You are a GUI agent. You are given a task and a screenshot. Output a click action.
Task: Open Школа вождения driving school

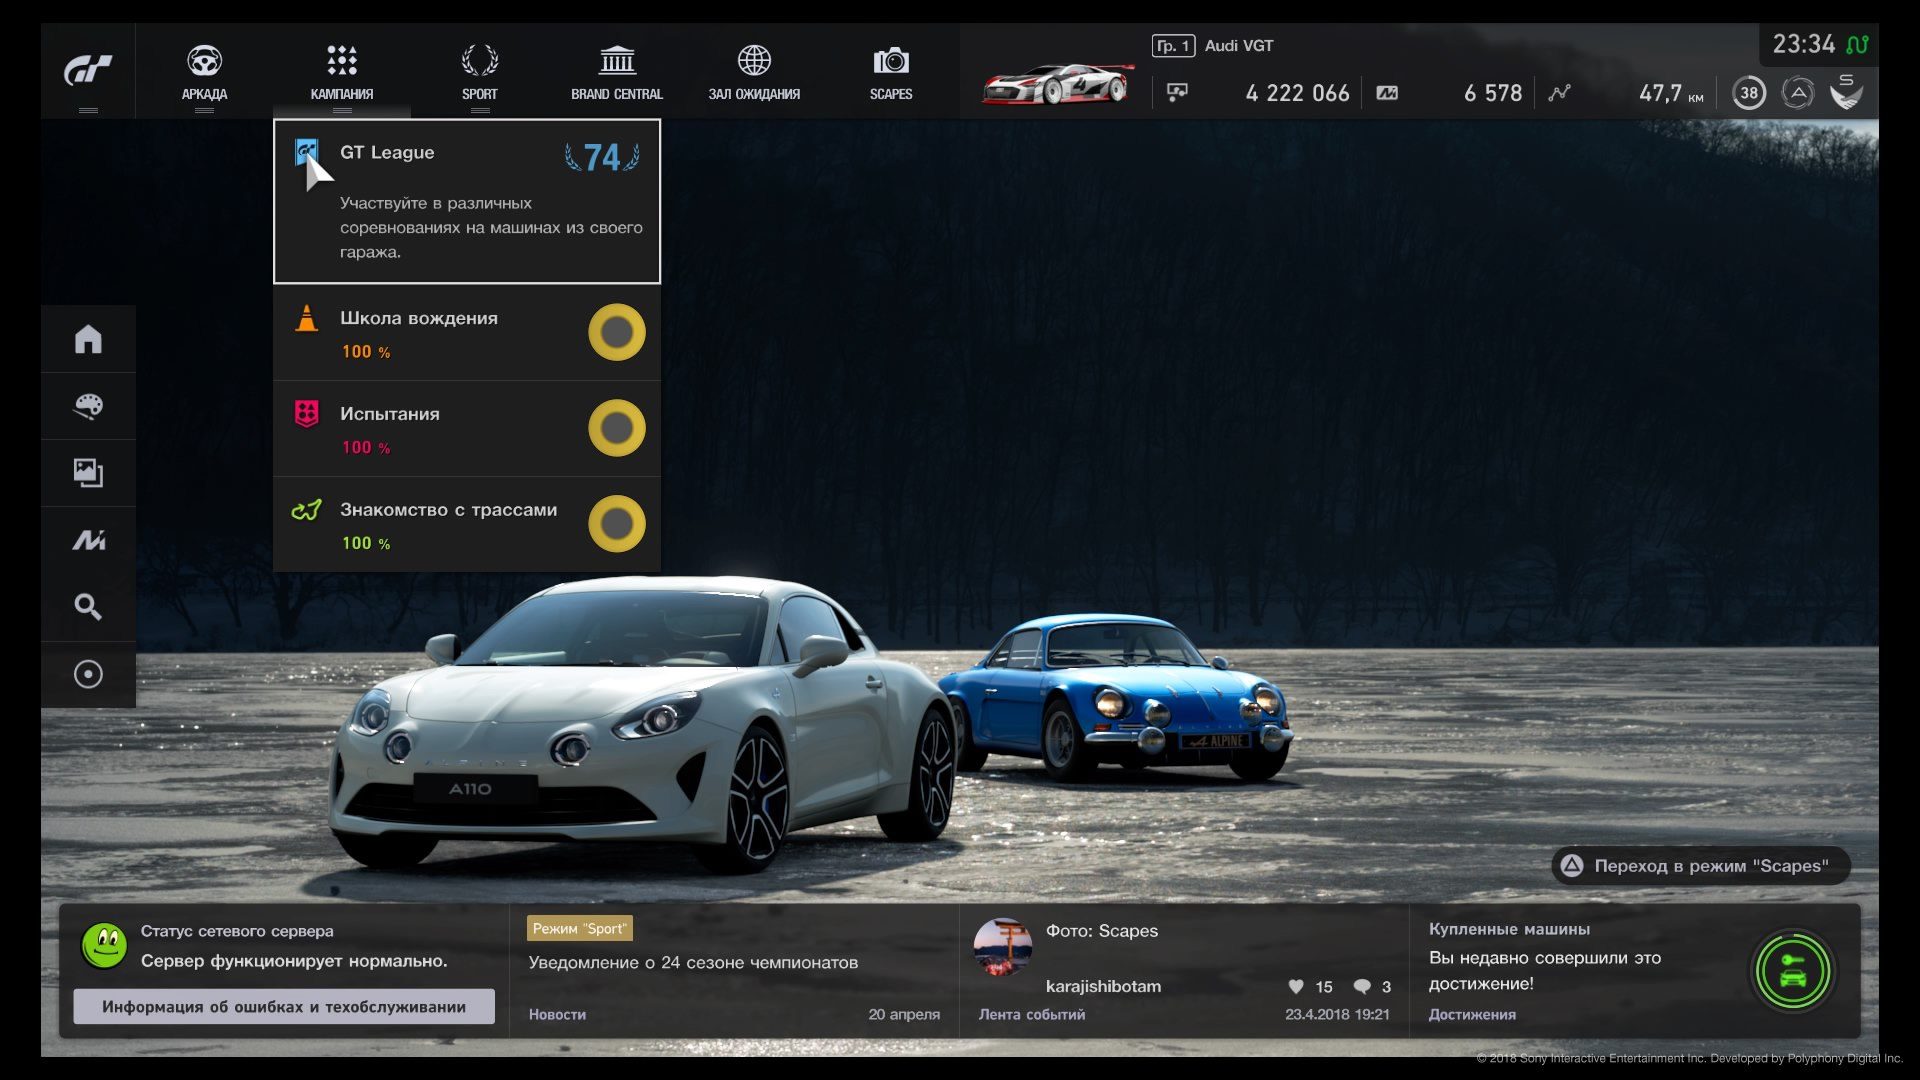pyautogui.click(x=467, y=333)
